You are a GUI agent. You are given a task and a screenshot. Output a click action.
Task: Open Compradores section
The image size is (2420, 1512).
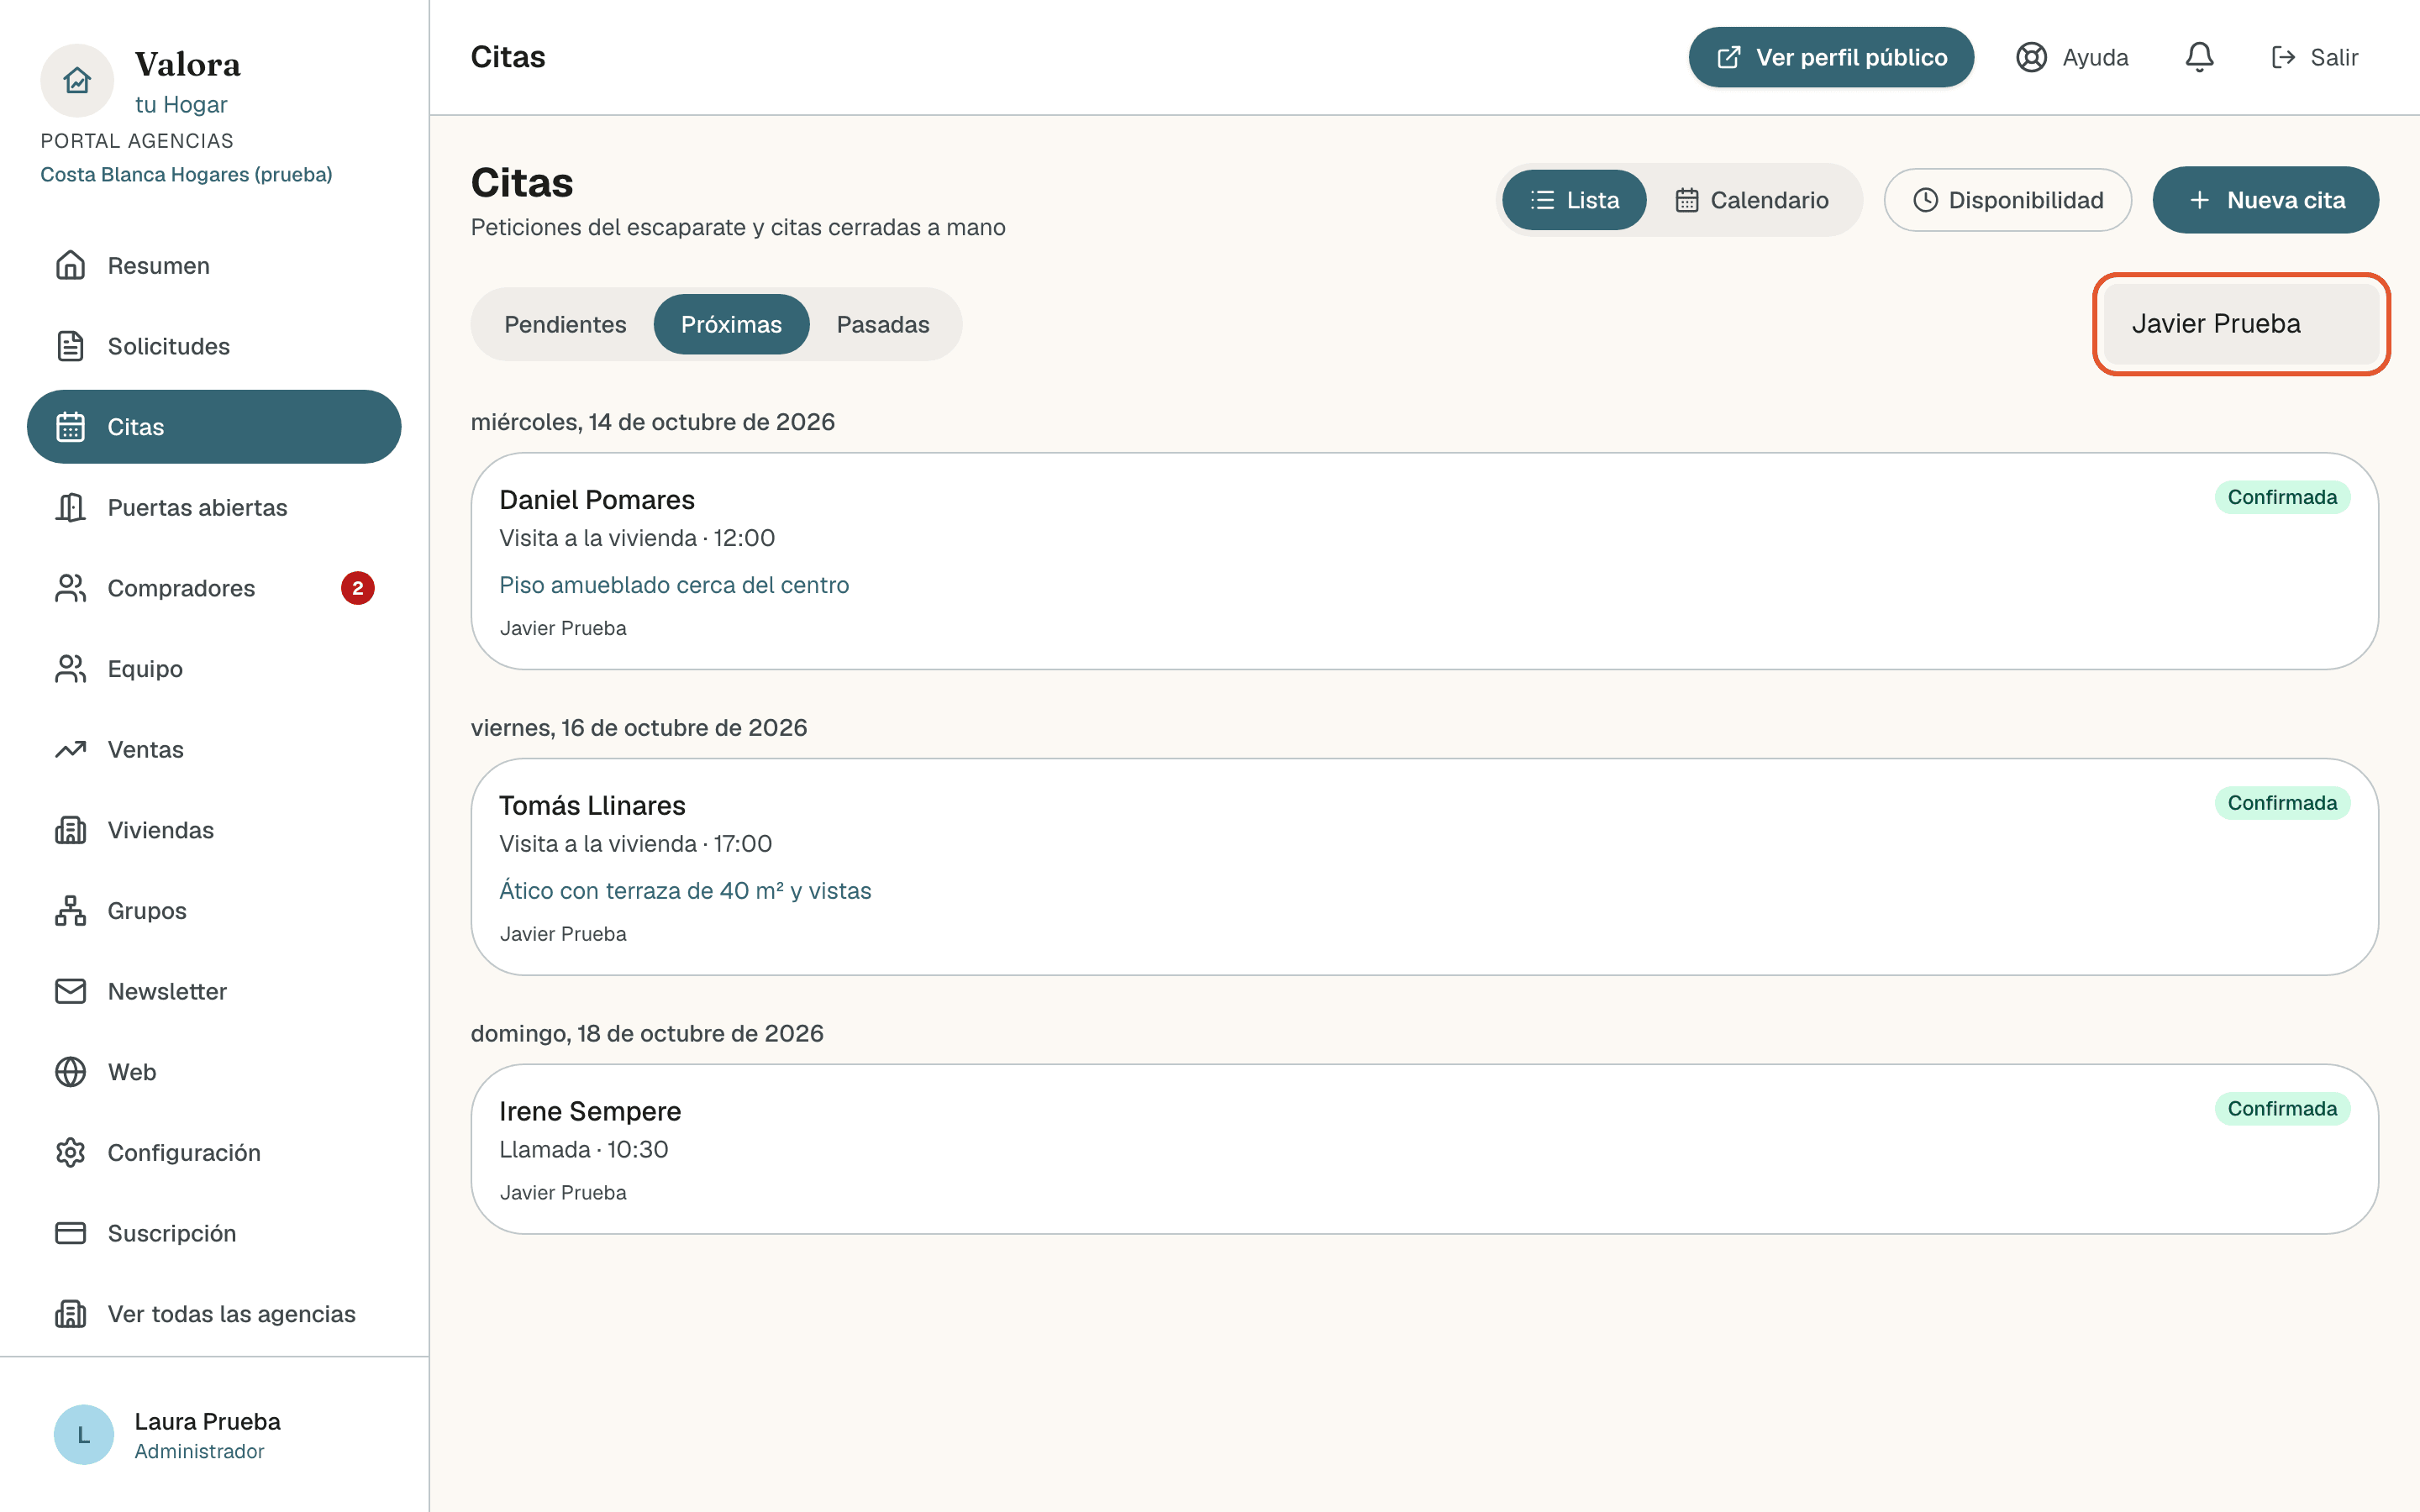pyautogui.click(x=214, y=588)
